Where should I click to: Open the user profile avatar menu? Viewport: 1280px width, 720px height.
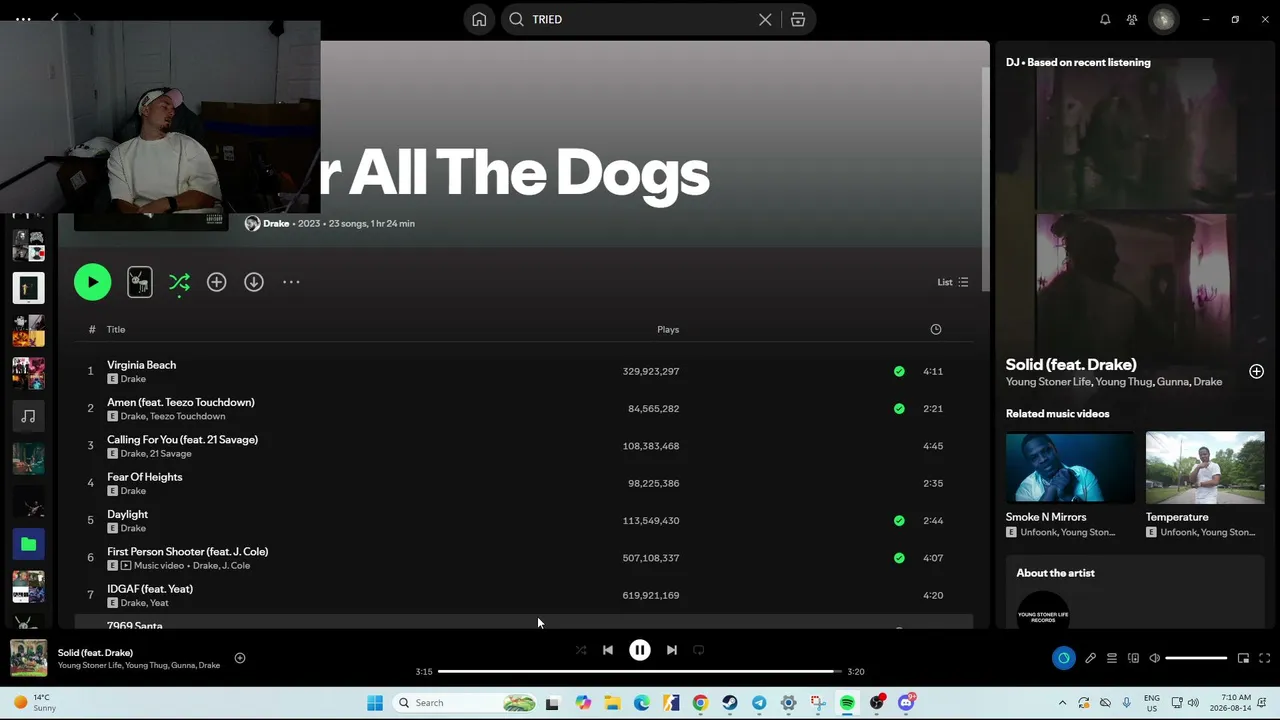point(1163,19)
